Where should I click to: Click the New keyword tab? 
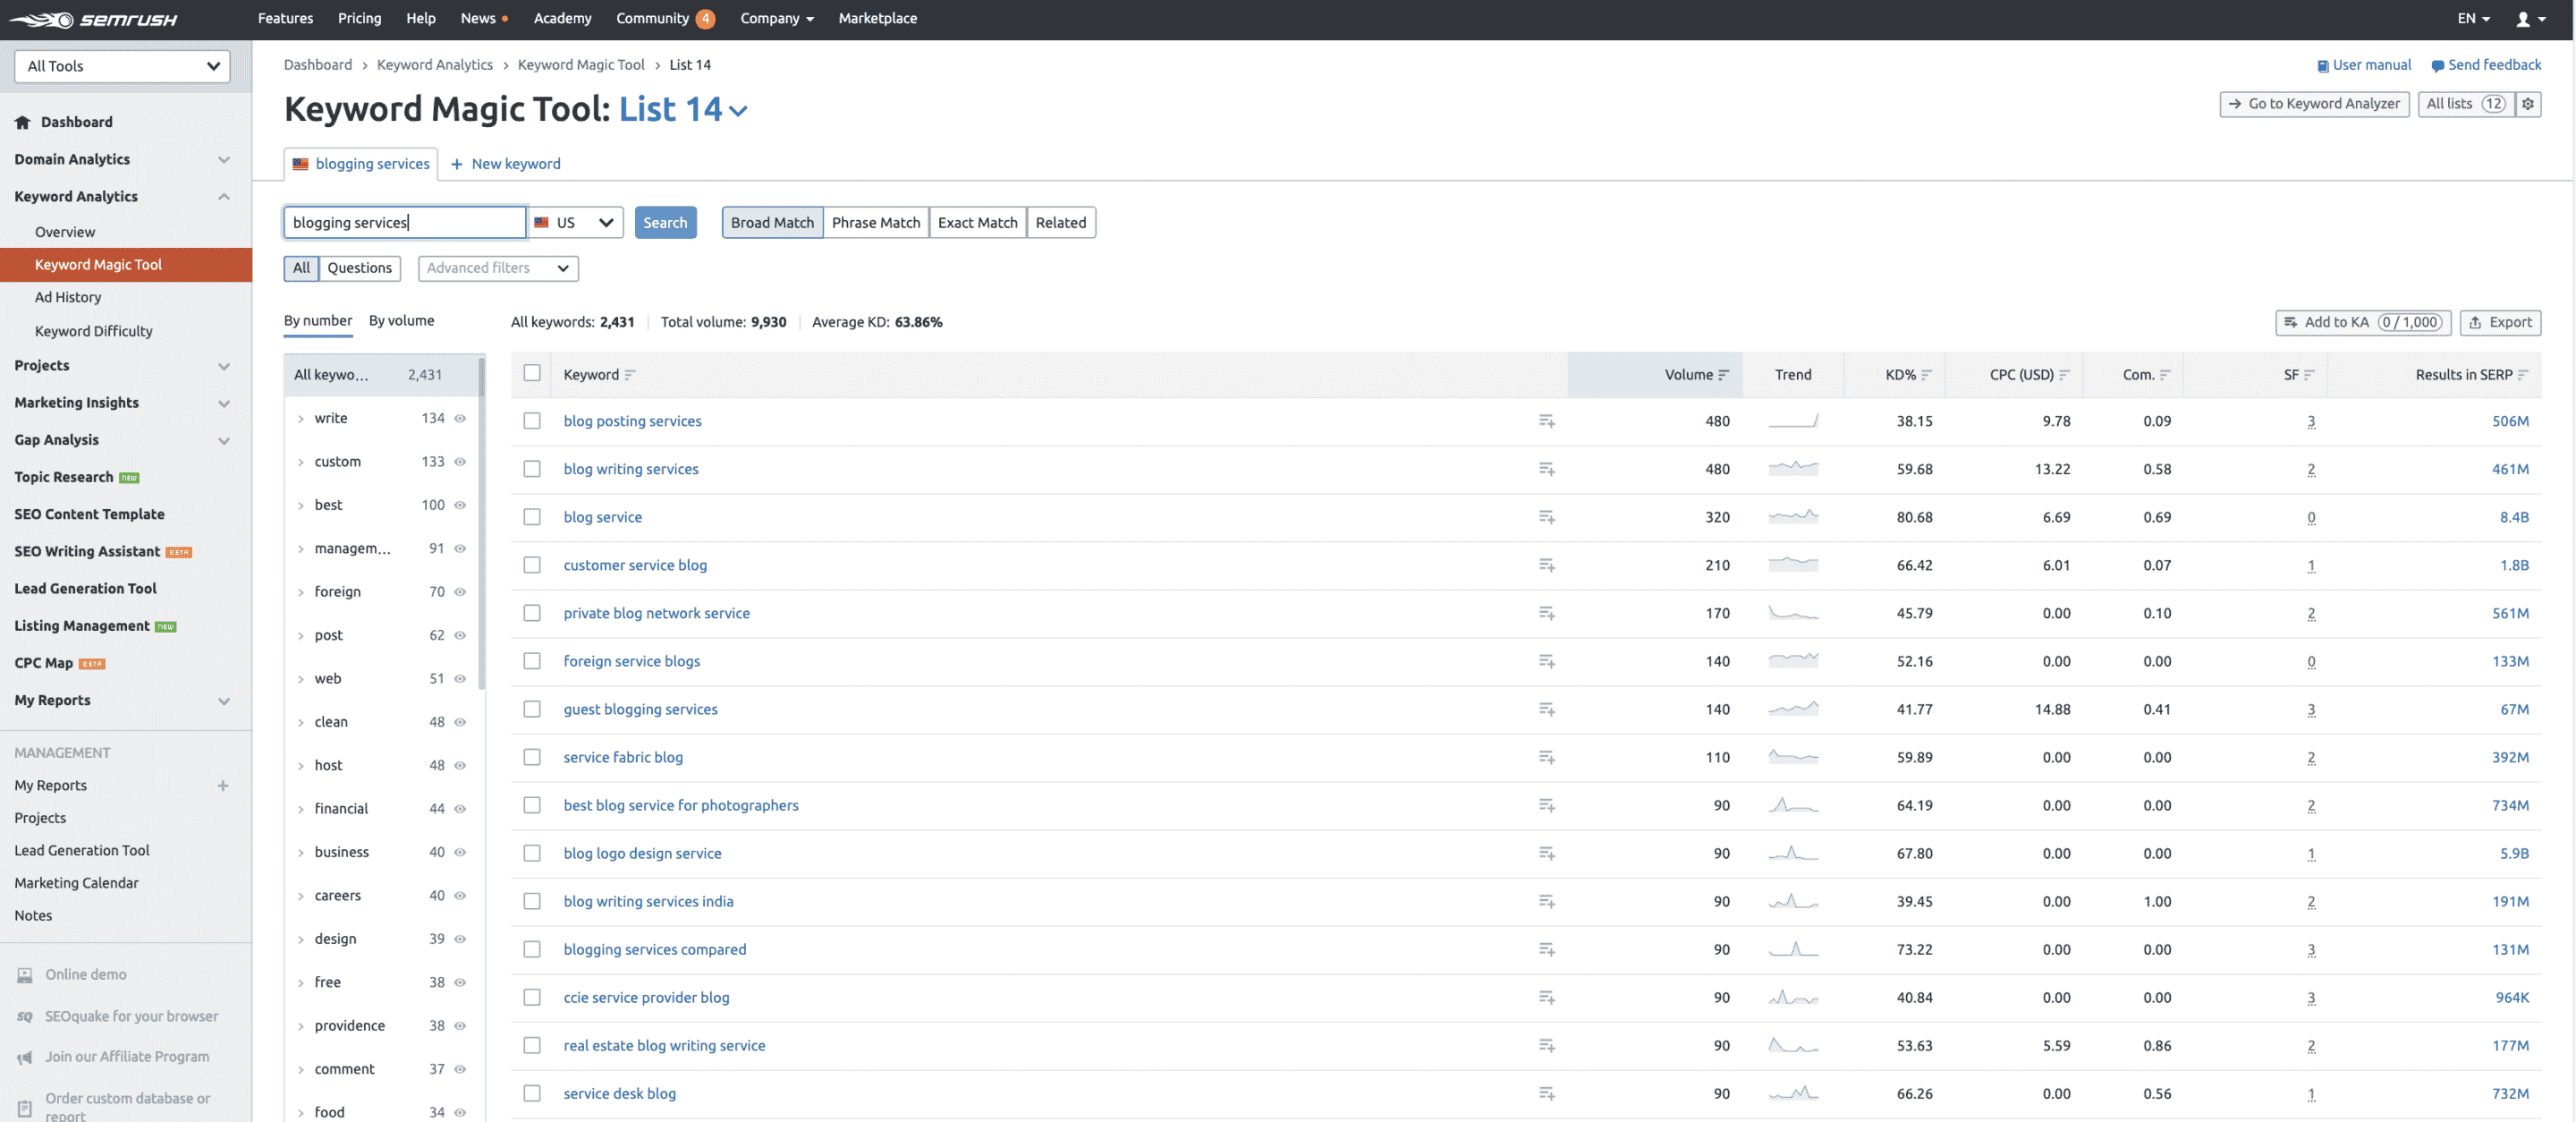tap(506, 164)
